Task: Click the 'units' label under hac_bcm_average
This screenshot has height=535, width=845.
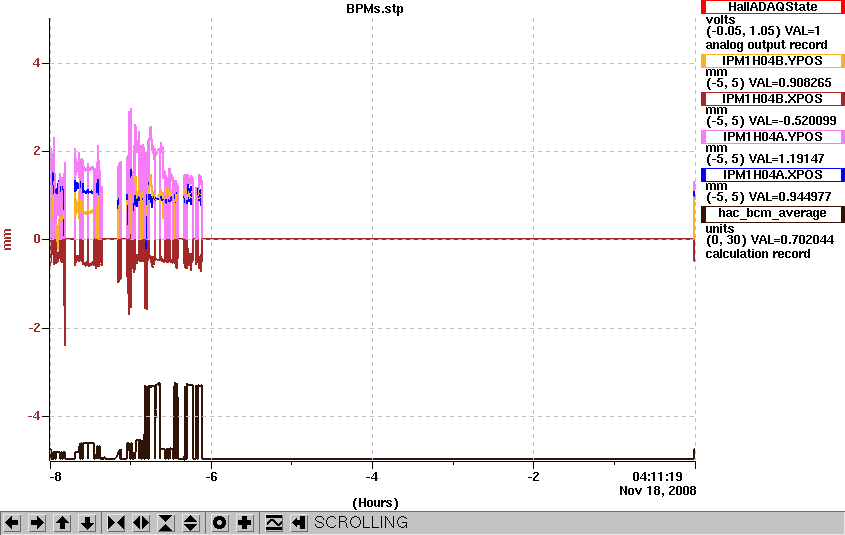Action: (719, 228)
